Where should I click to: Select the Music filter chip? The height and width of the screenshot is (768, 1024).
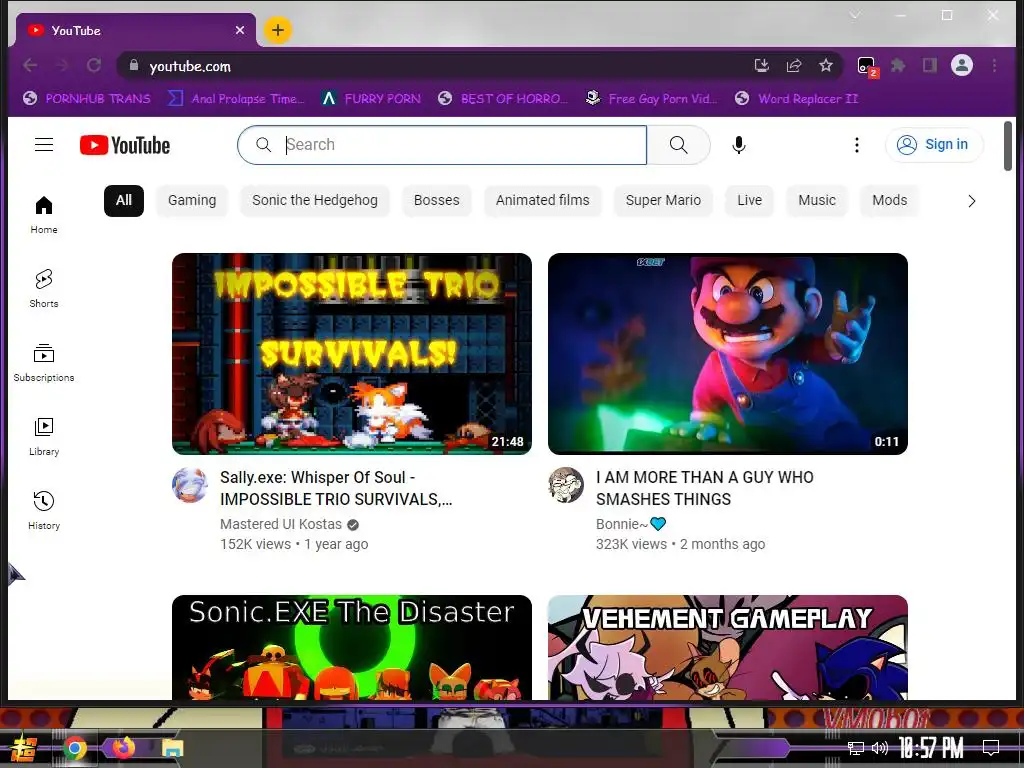tap(817, 200)
